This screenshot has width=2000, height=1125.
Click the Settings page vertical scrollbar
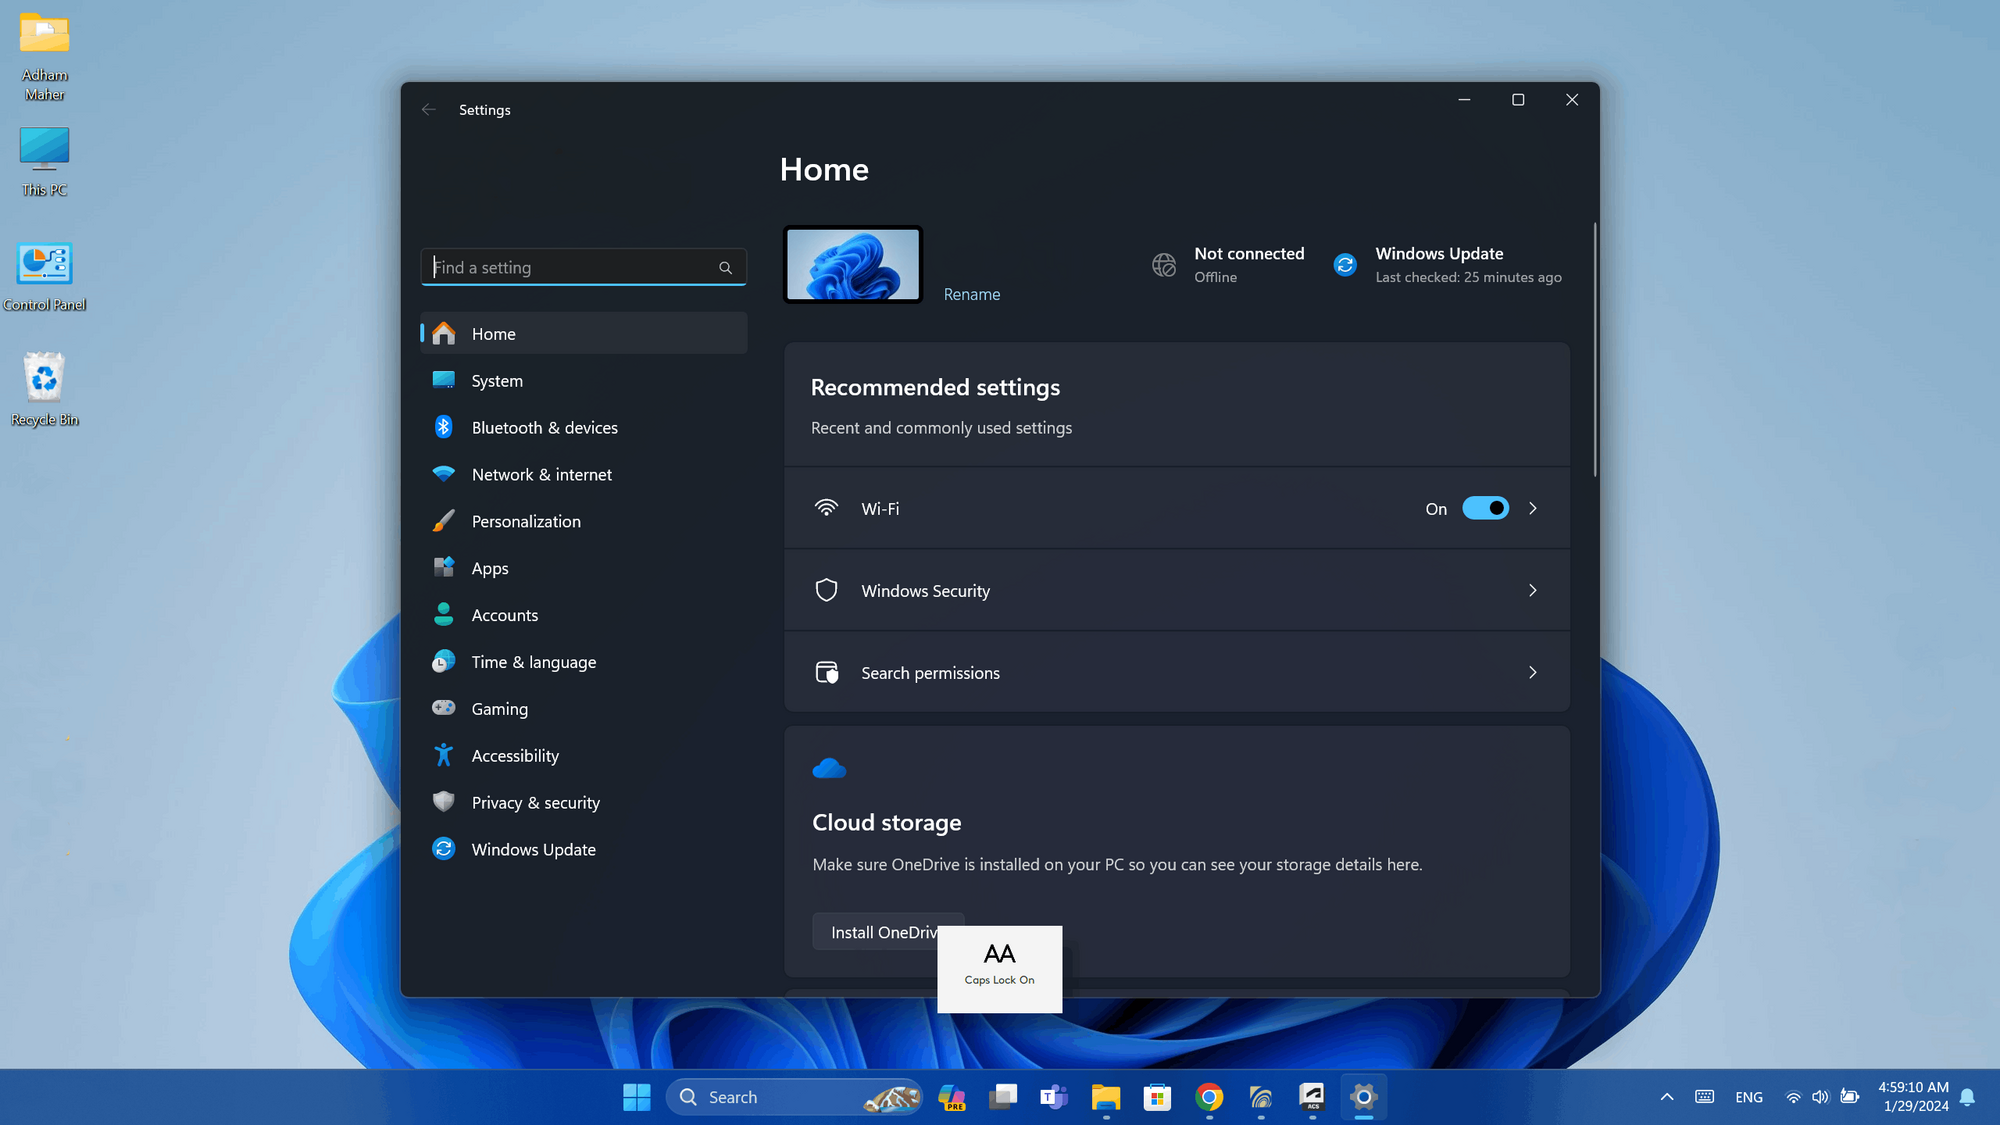(x=1594, y=349)
